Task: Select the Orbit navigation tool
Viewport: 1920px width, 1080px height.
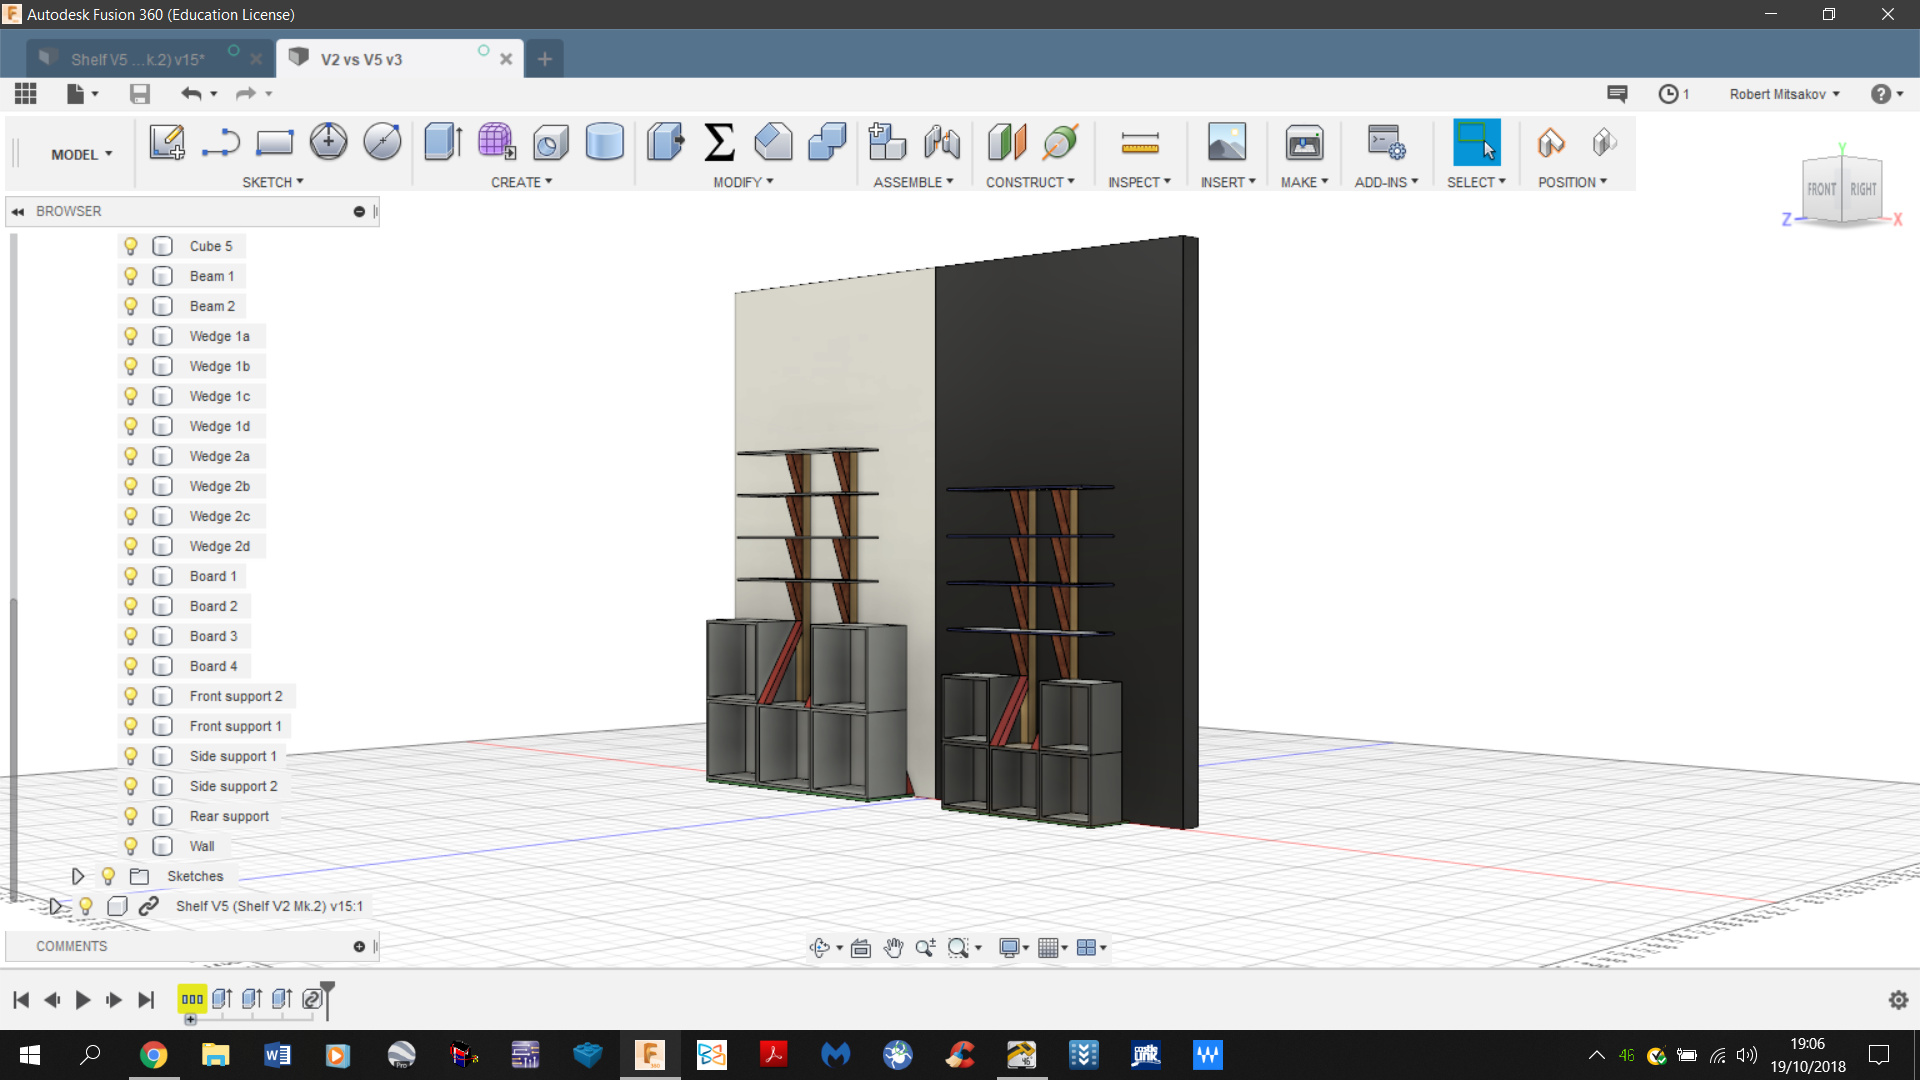Action: [820, 947]
